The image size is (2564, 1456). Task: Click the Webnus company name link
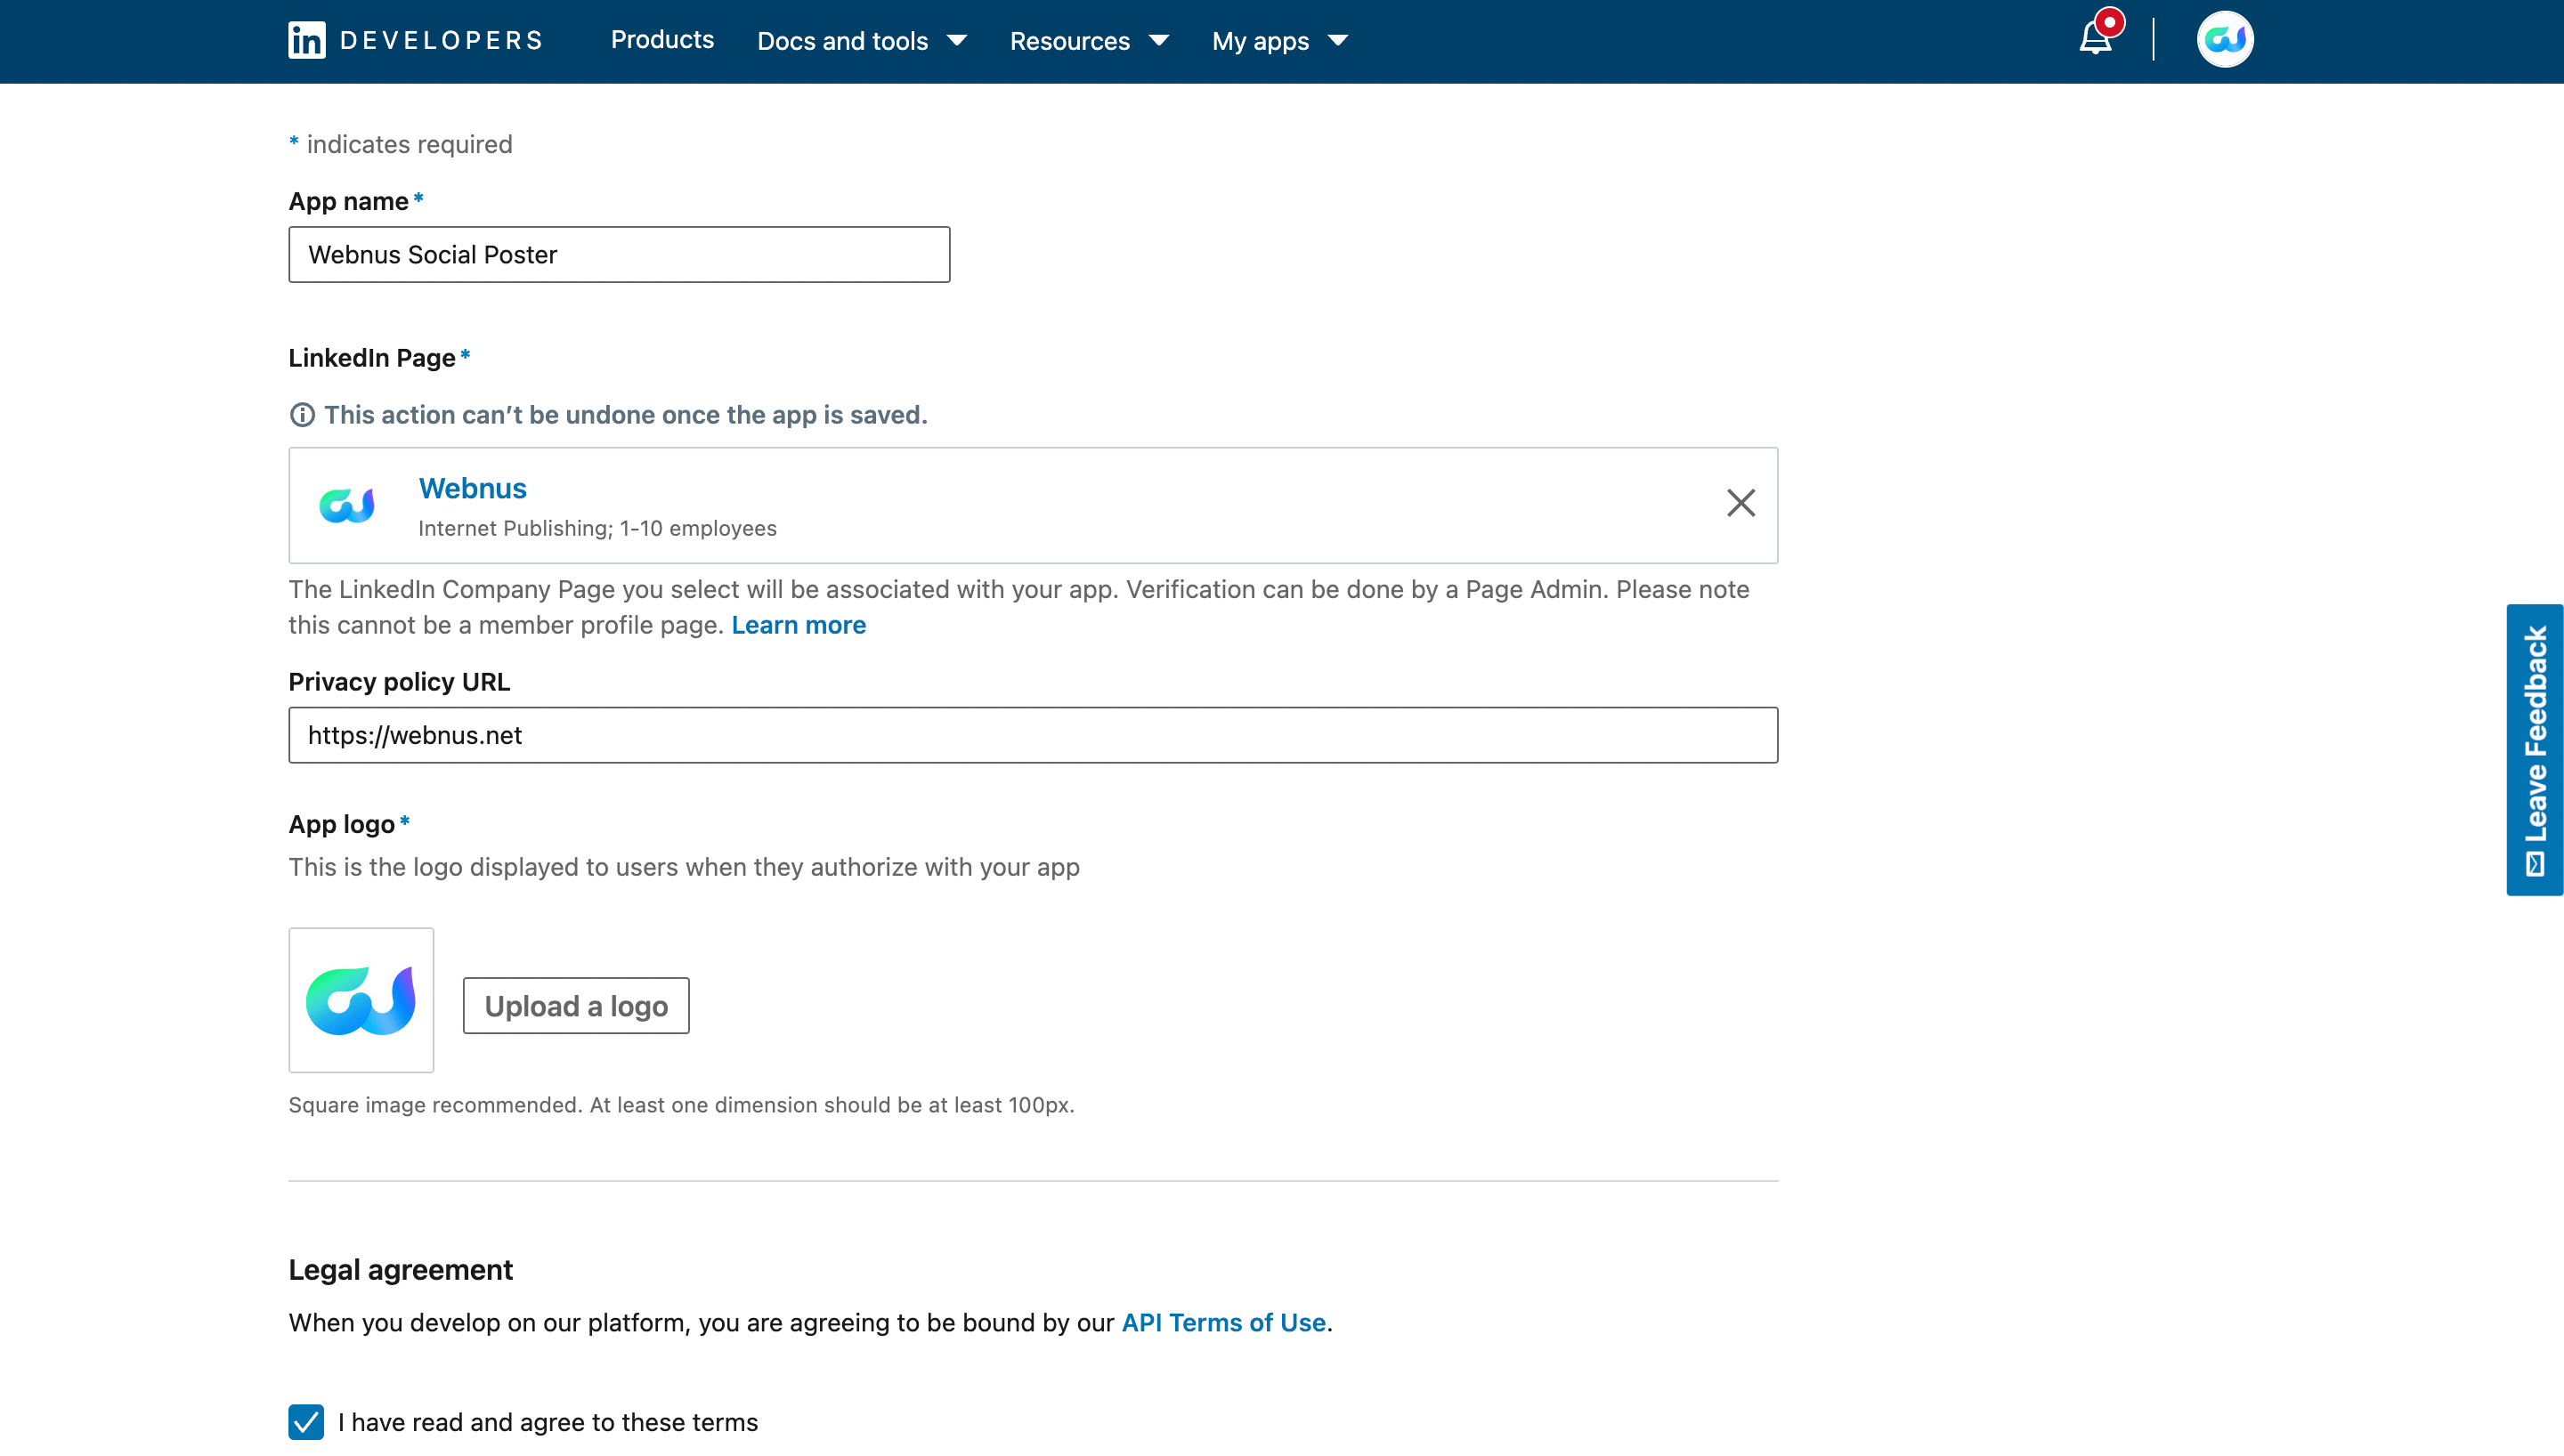(472, 488)
